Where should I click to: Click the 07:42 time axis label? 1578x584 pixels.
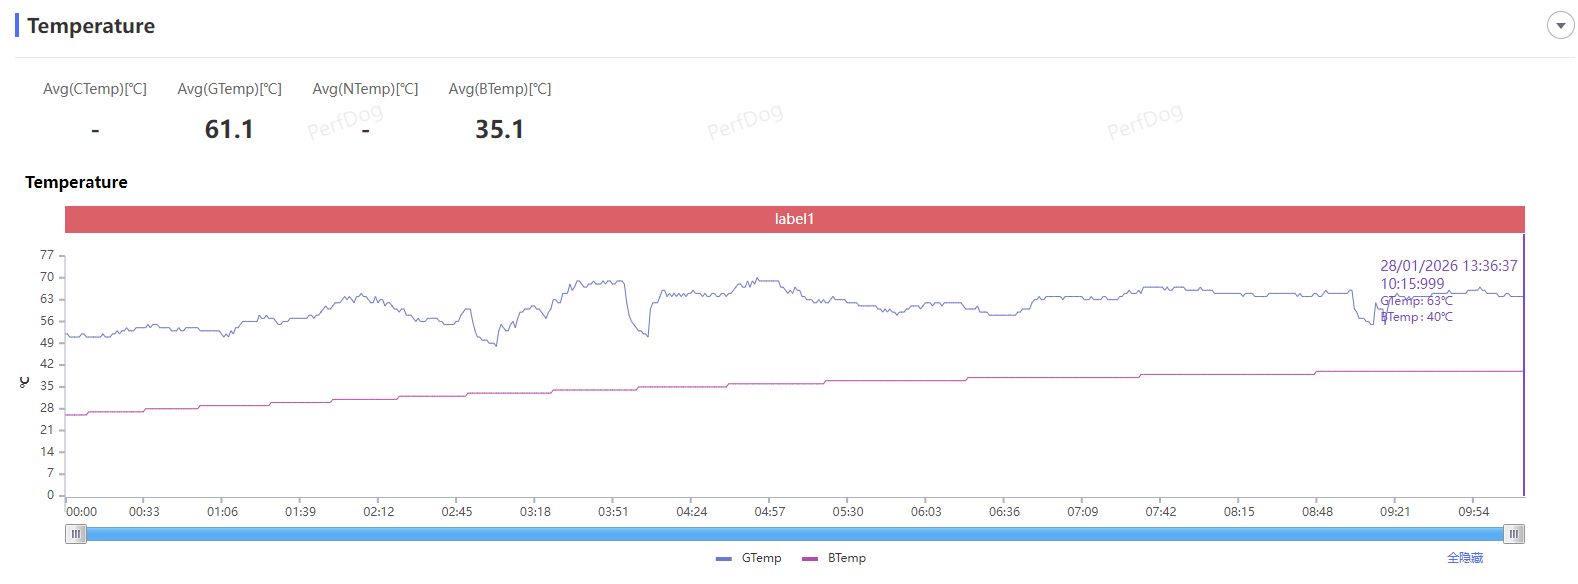(1161, 512)
